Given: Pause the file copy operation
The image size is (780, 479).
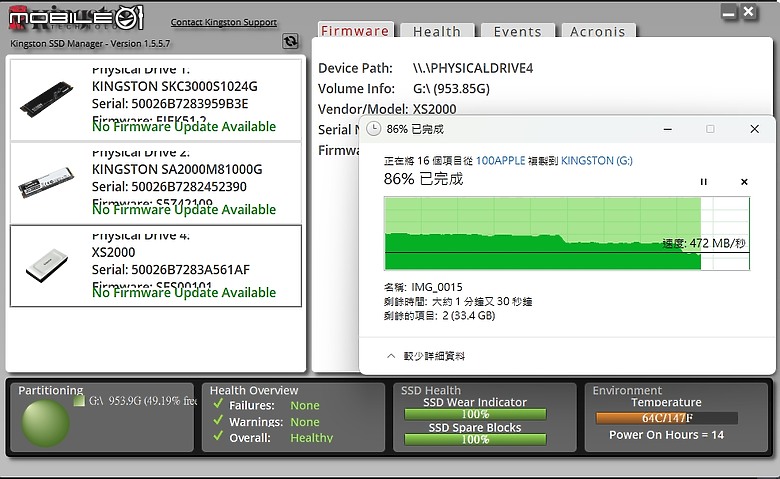Looking at the screenshot, I should click(x=703, y=182).
